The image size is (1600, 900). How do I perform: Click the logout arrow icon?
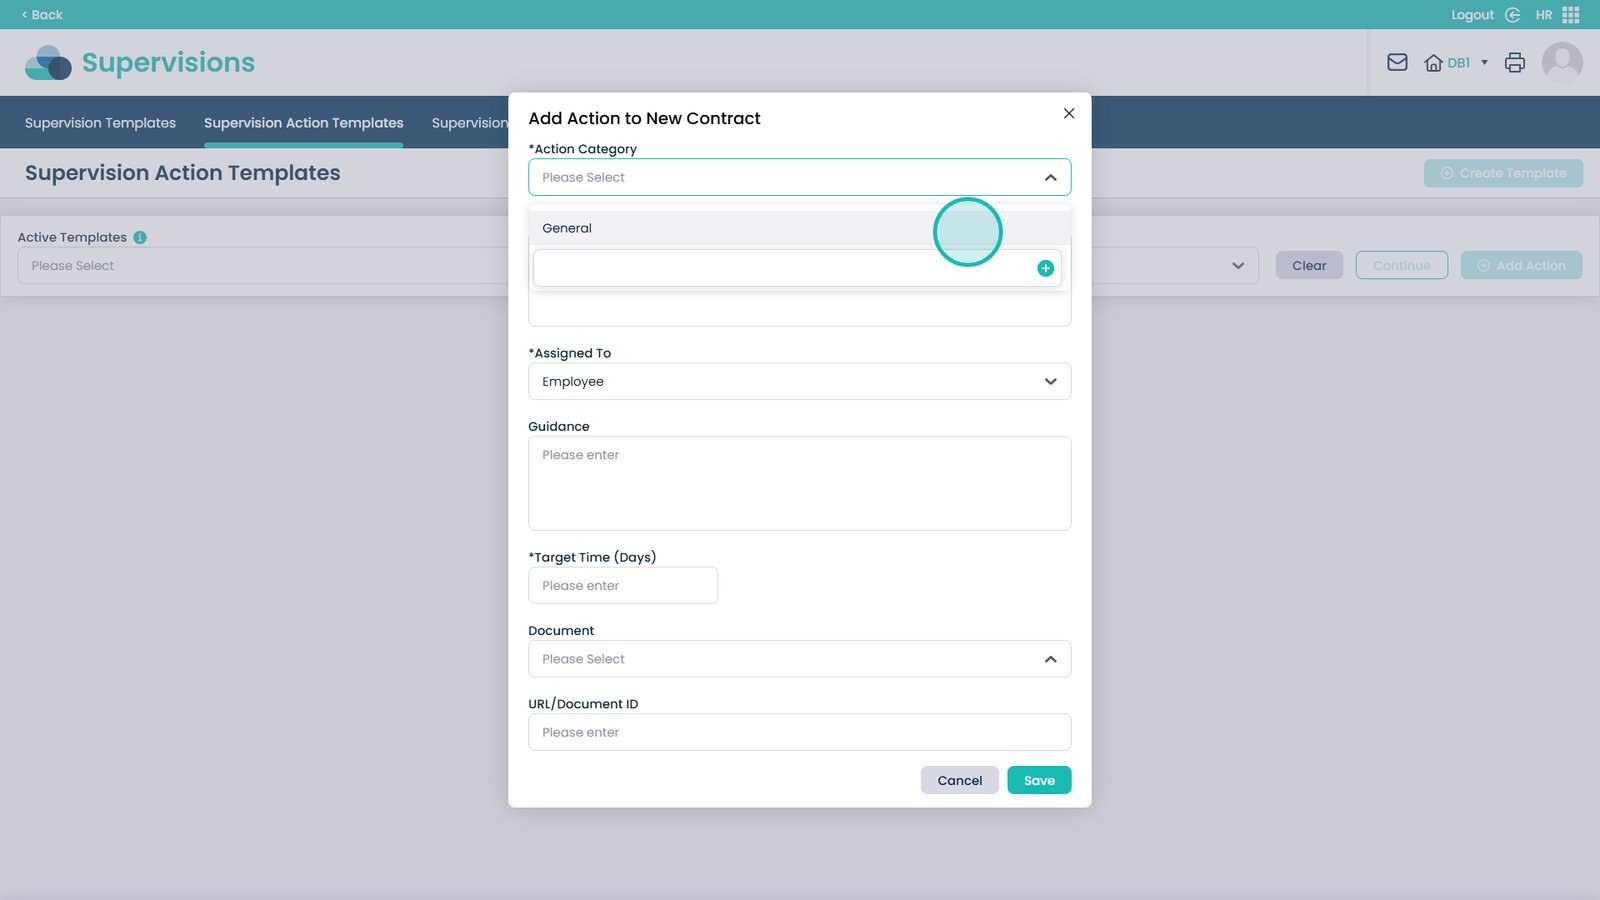pyautogui.click(x=1512, y=15)
